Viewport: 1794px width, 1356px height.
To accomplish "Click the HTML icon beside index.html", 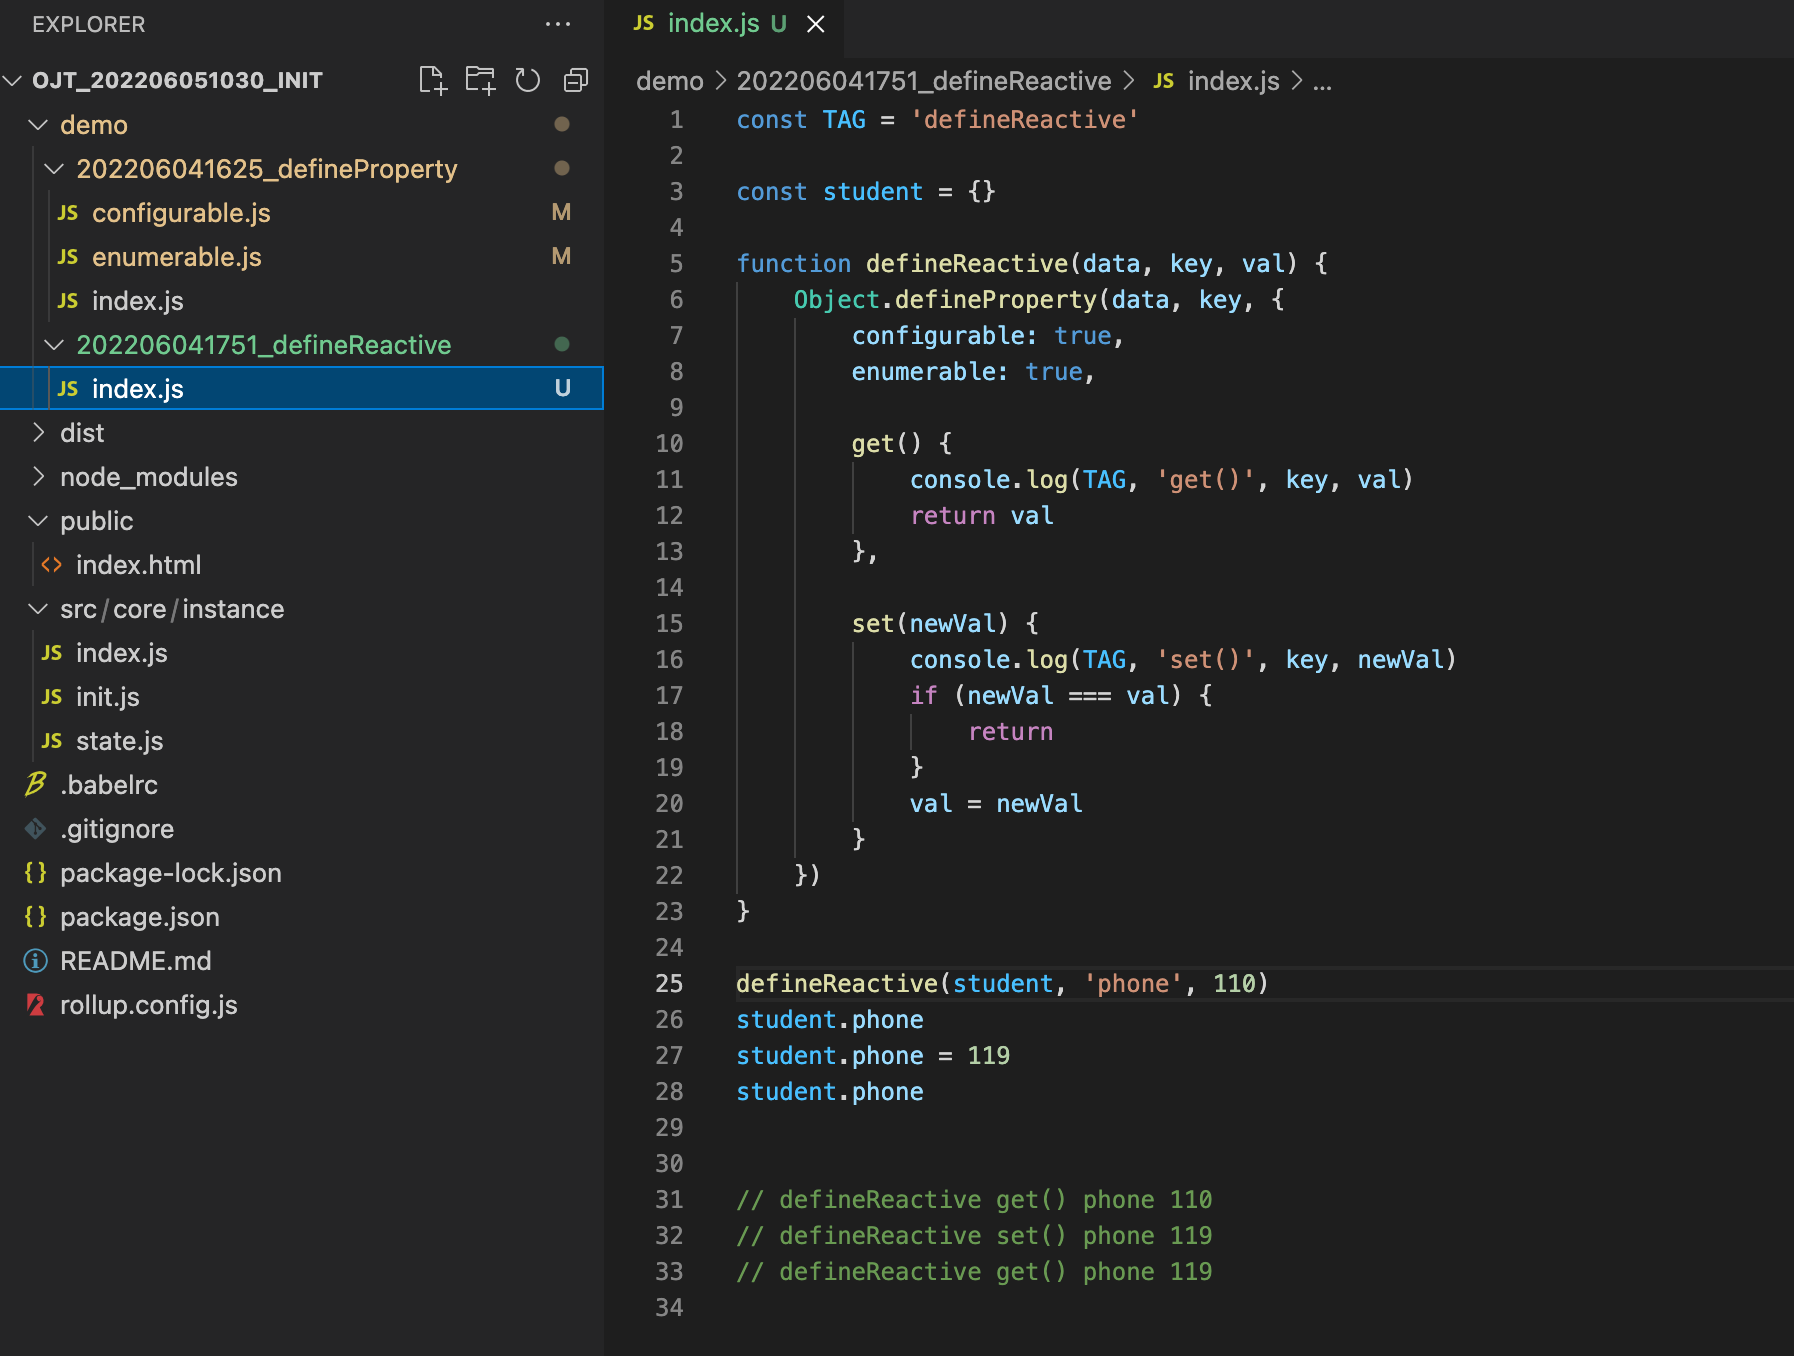I will coord(51,565).
